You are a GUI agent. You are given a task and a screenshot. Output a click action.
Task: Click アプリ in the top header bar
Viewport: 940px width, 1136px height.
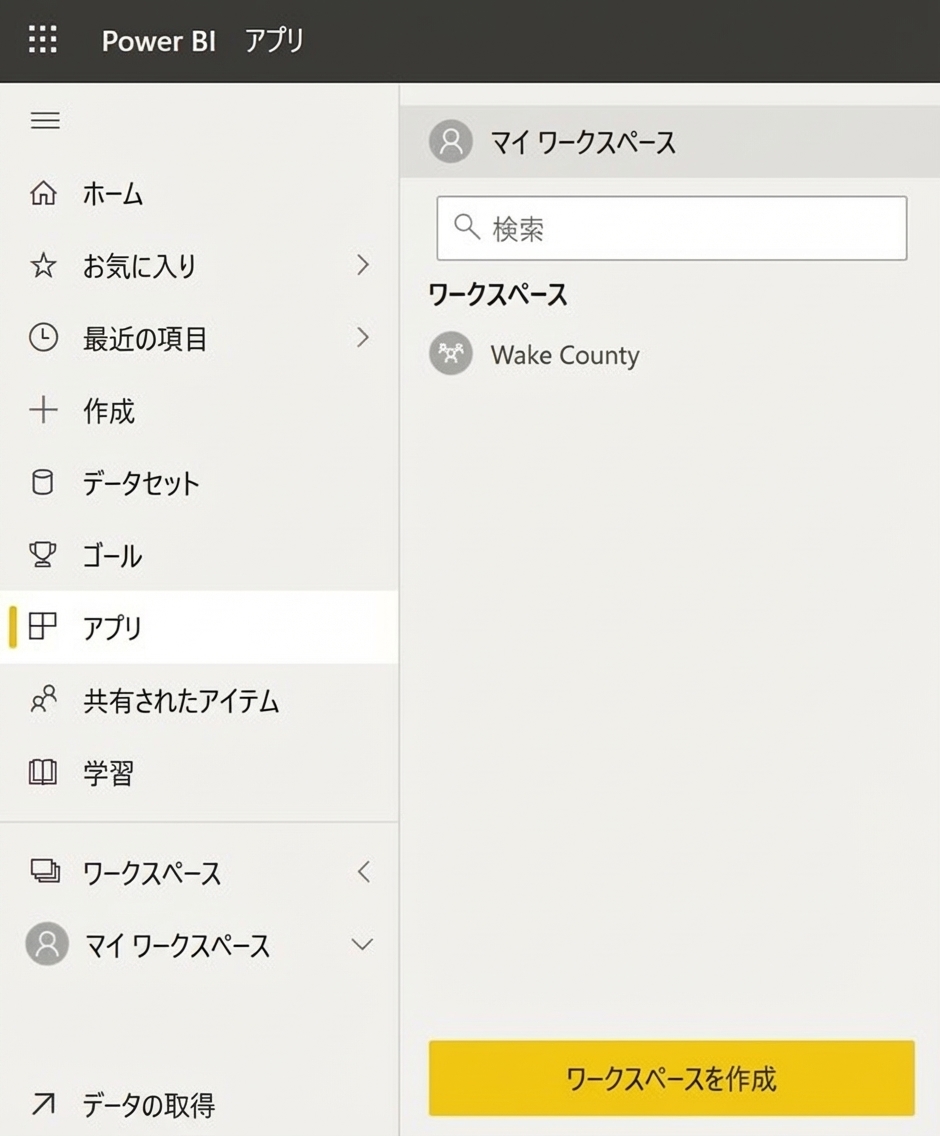(274, 41)
